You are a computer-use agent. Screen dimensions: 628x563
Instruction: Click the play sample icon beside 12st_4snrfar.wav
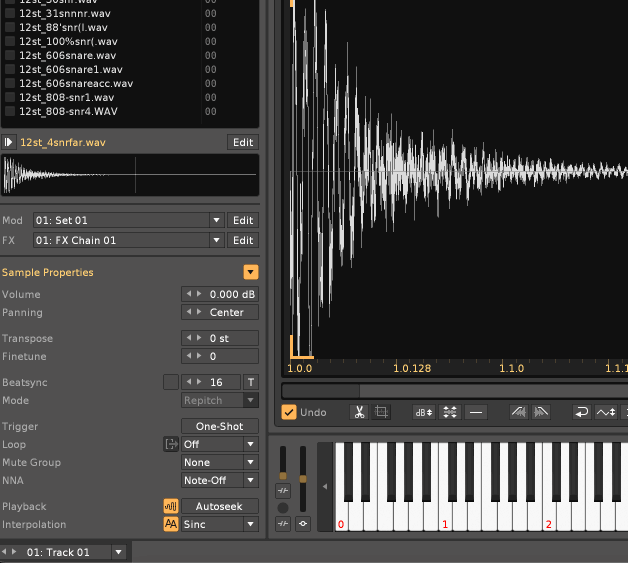coord(9,143)
